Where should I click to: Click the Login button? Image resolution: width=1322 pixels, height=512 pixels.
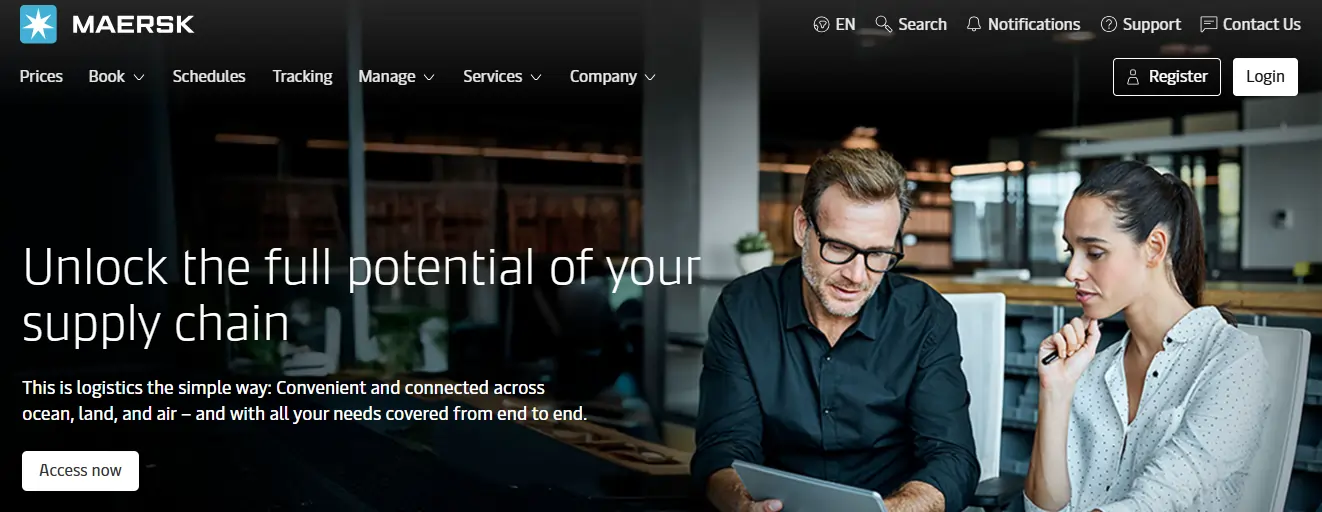click(1265, 77)
